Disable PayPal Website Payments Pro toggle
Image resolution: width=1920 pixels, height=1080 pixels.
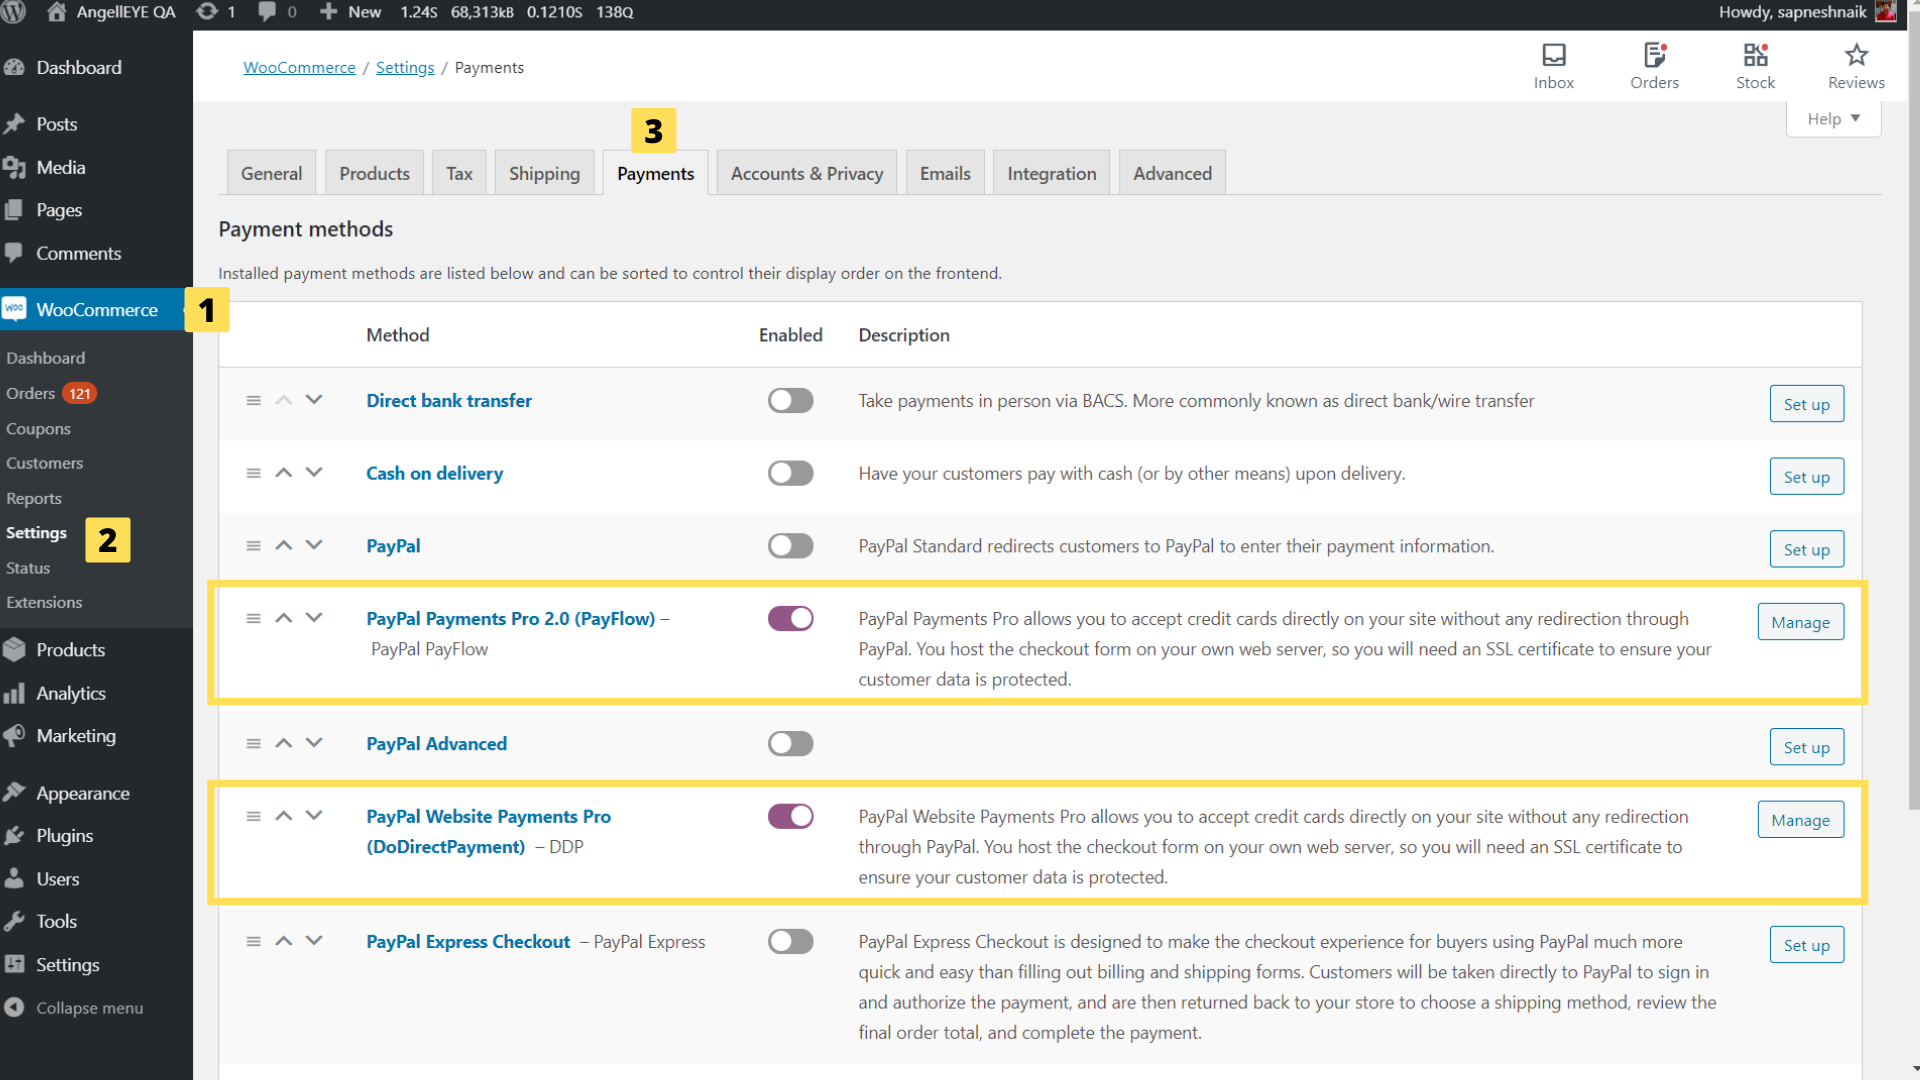tap(790, 816)
